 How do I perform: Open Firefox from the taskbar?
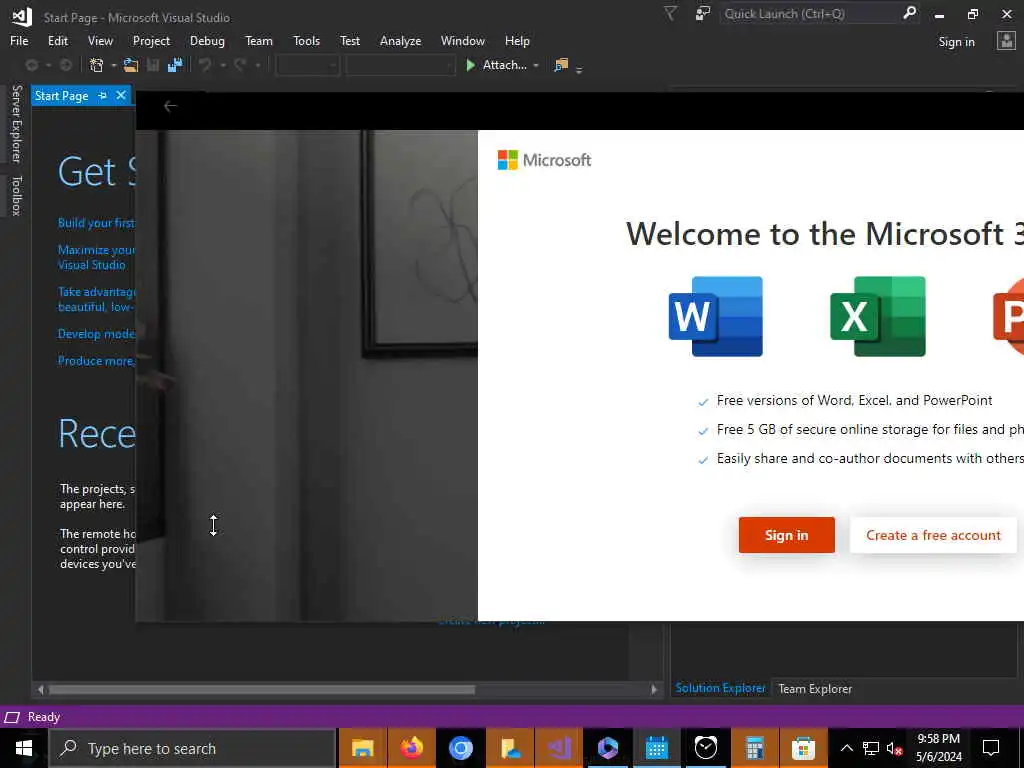(411, 748)
